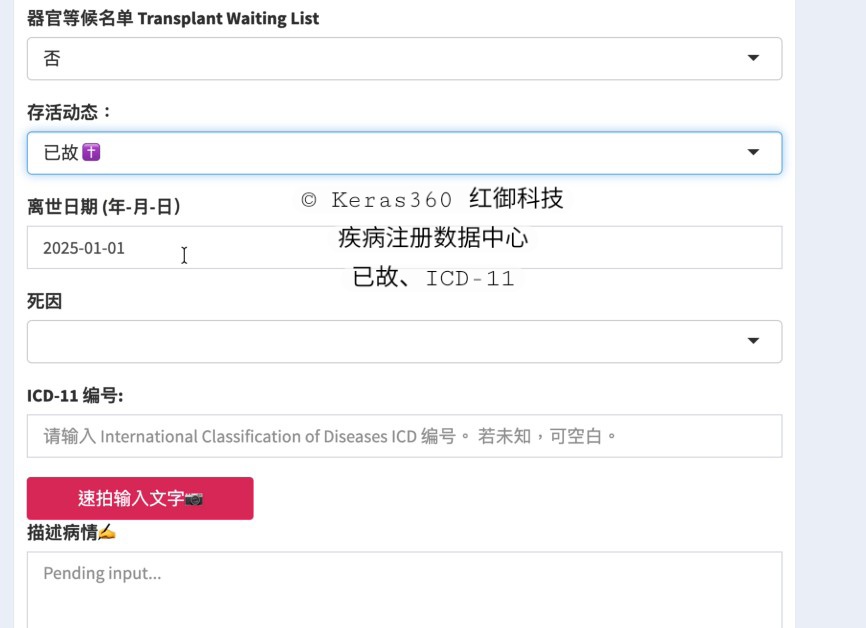Click the 存活动态 field label
This screenshot has width=866, height=628.
tap(70, 113)
